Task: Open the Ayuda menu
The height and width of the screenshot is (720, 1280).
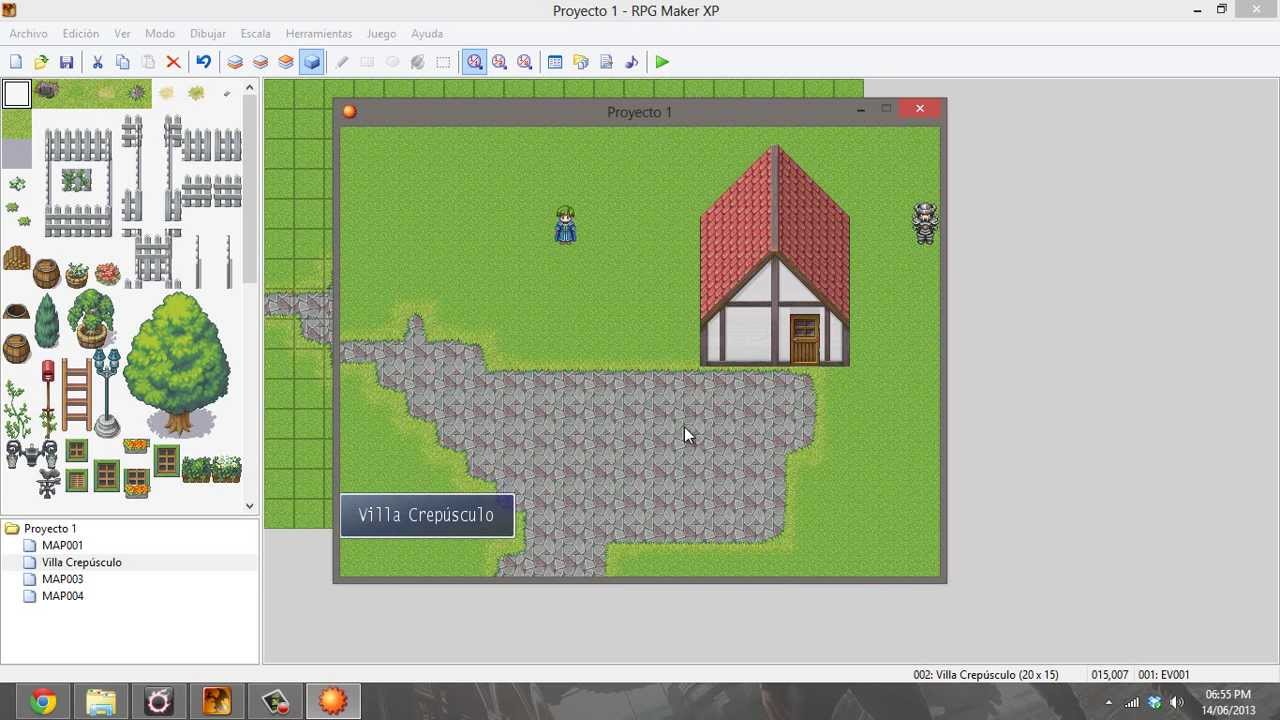Action: click(x=427, y=34)
